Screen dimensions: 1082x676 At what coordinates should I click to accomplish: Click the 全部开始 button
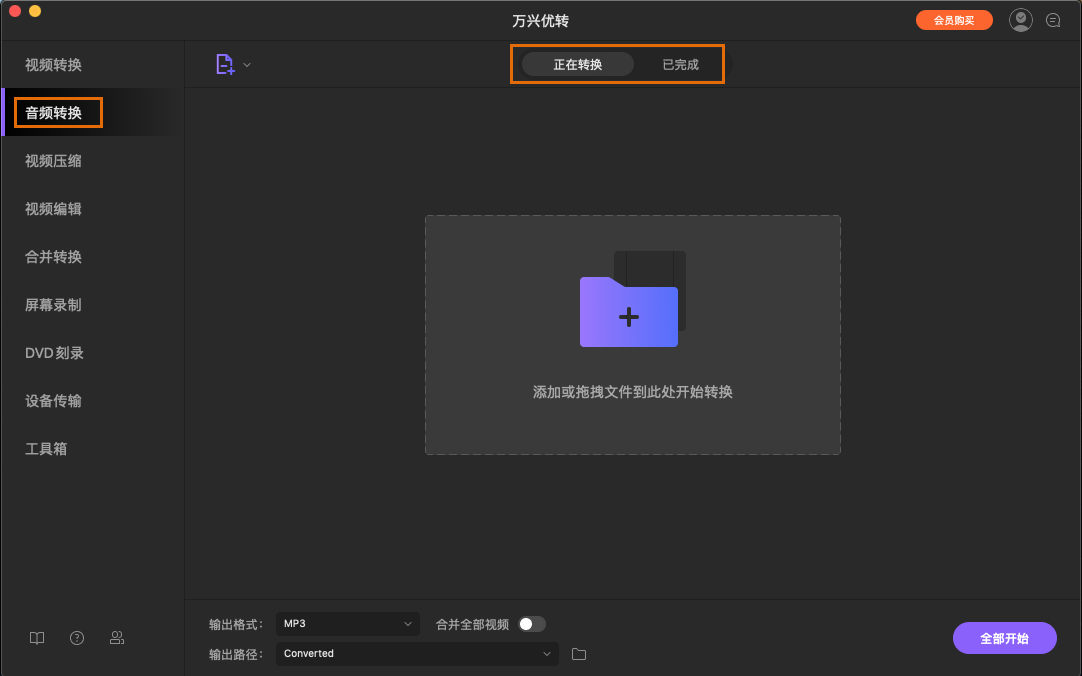(x=1004, y=637)
